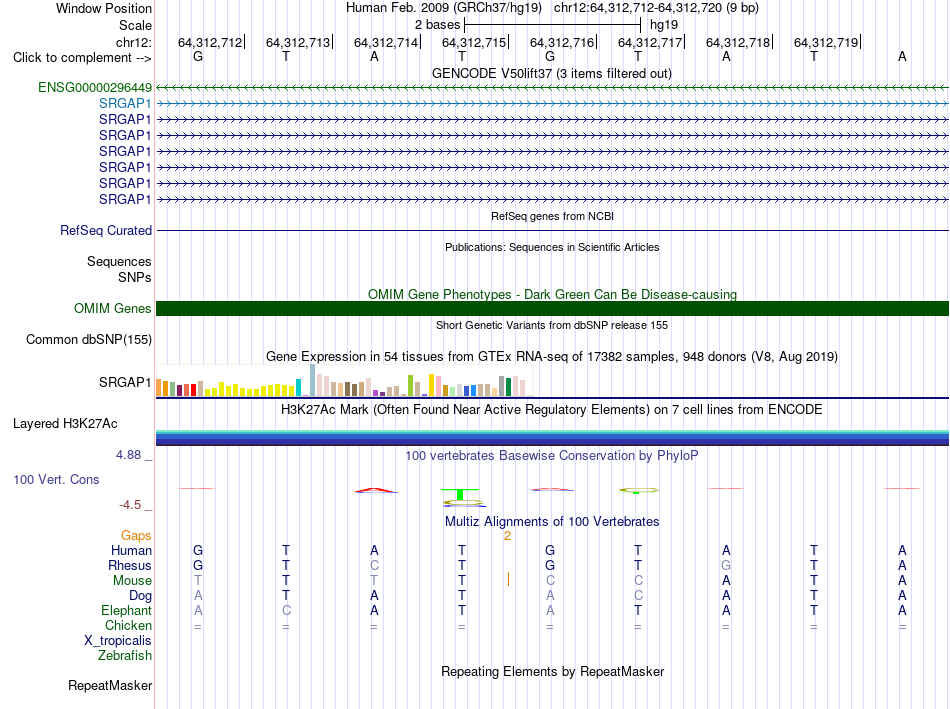Viewport: 950px width, 709px height.
Task: Click the RepeatMasker track label
Action: (x=110, y=685)
